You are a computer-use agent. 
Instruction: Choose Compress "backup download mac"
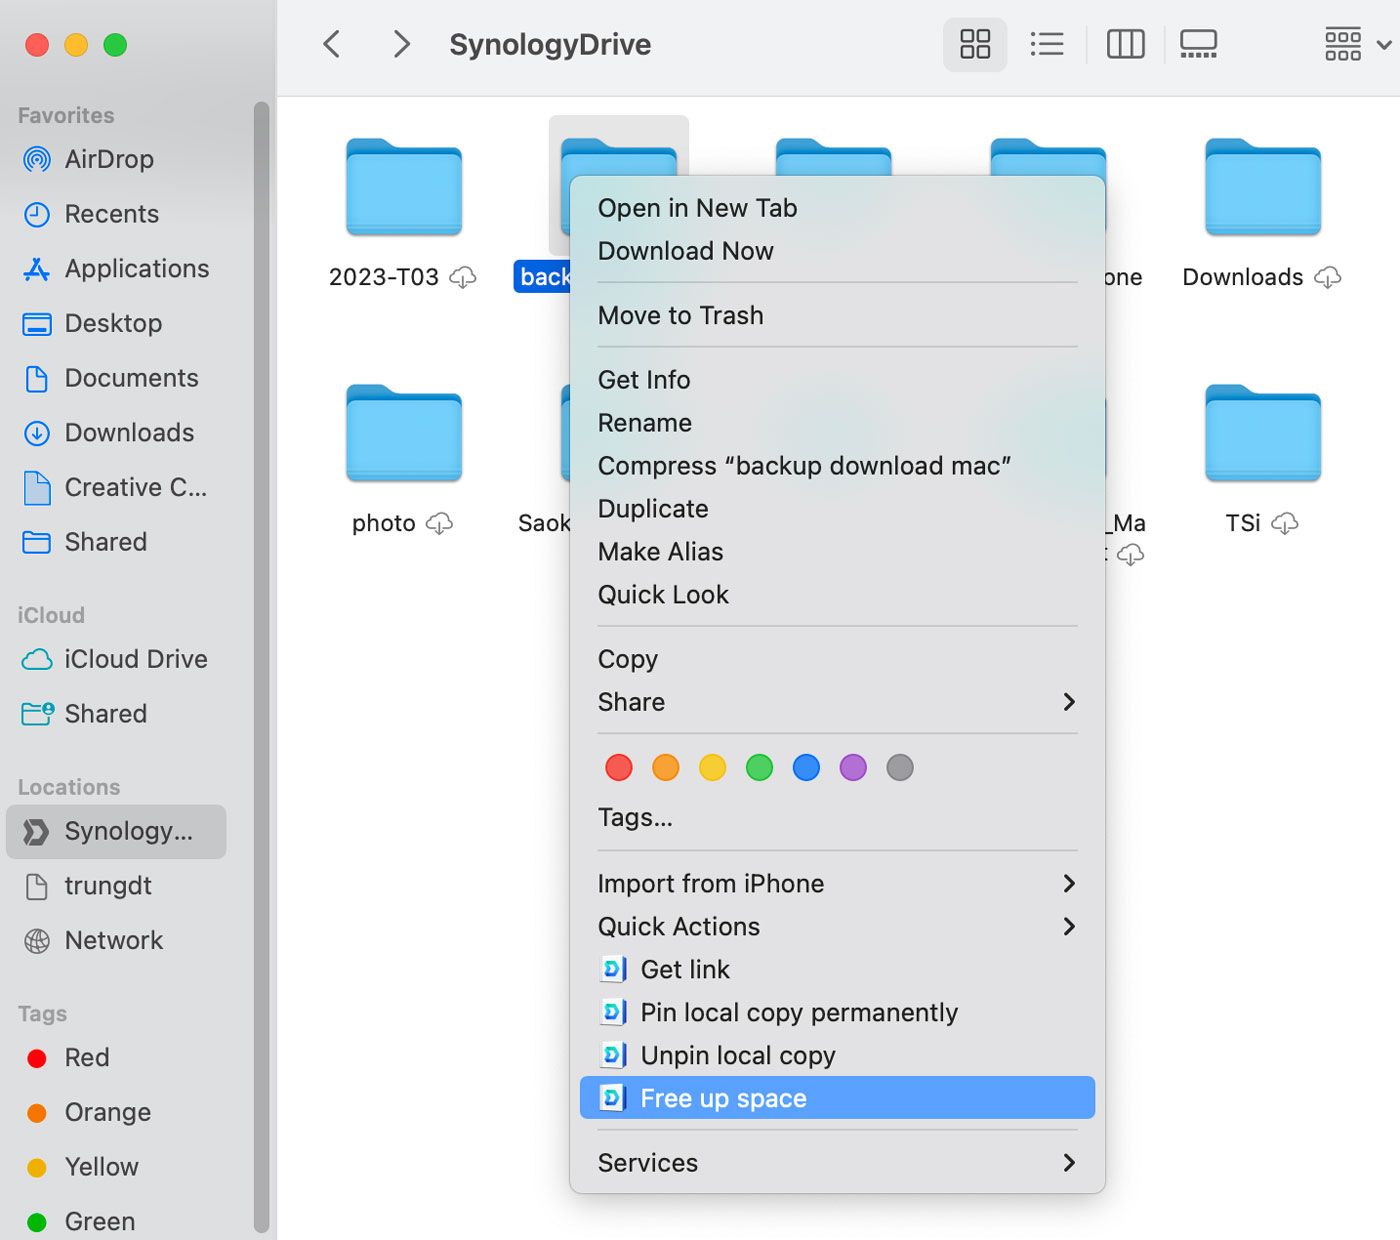point(837,466)
